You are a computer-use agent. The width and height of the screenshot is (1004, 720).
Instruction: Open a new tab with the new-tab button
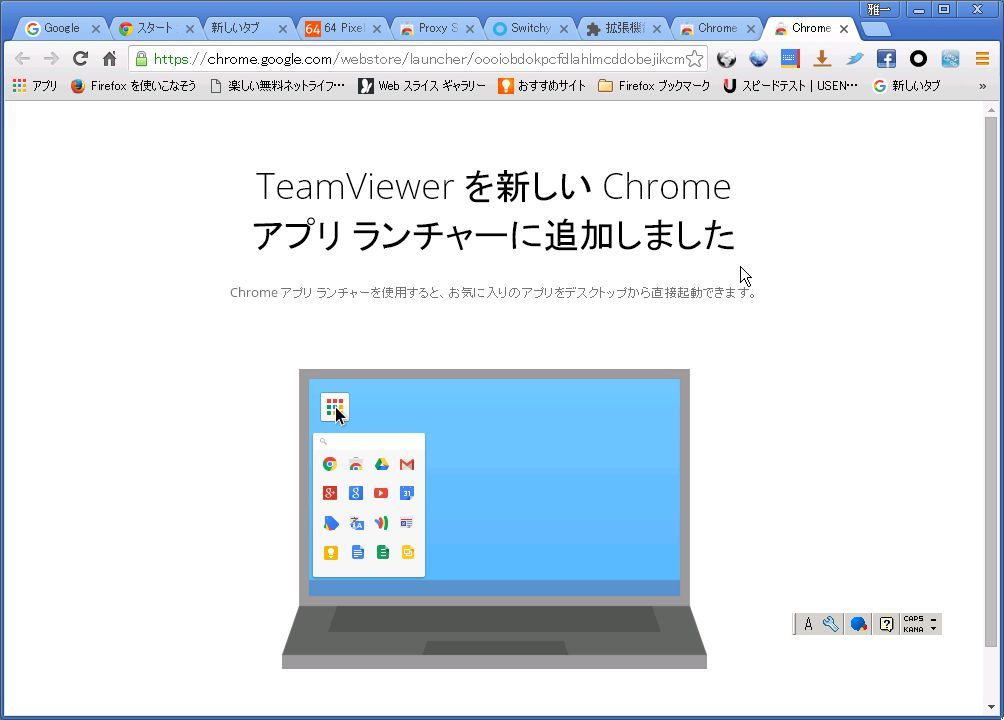(x=875, y=29)
